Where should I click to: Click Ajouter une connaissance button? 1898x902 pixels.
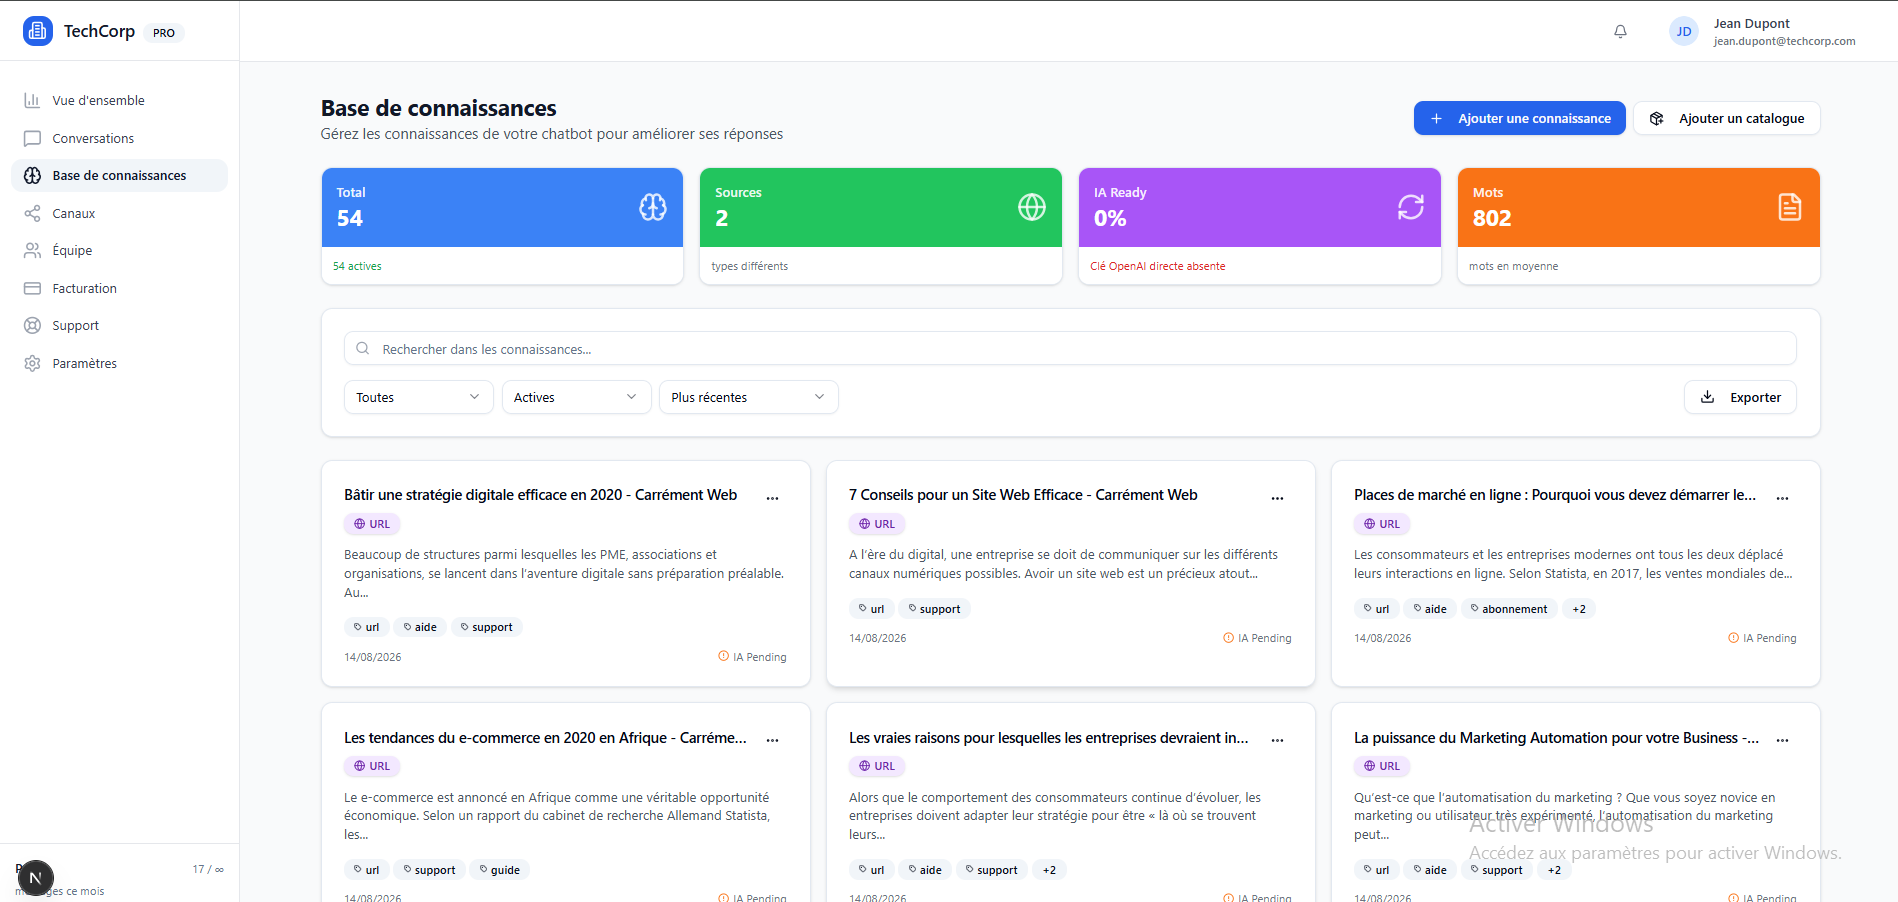[x=1519, y=118]
